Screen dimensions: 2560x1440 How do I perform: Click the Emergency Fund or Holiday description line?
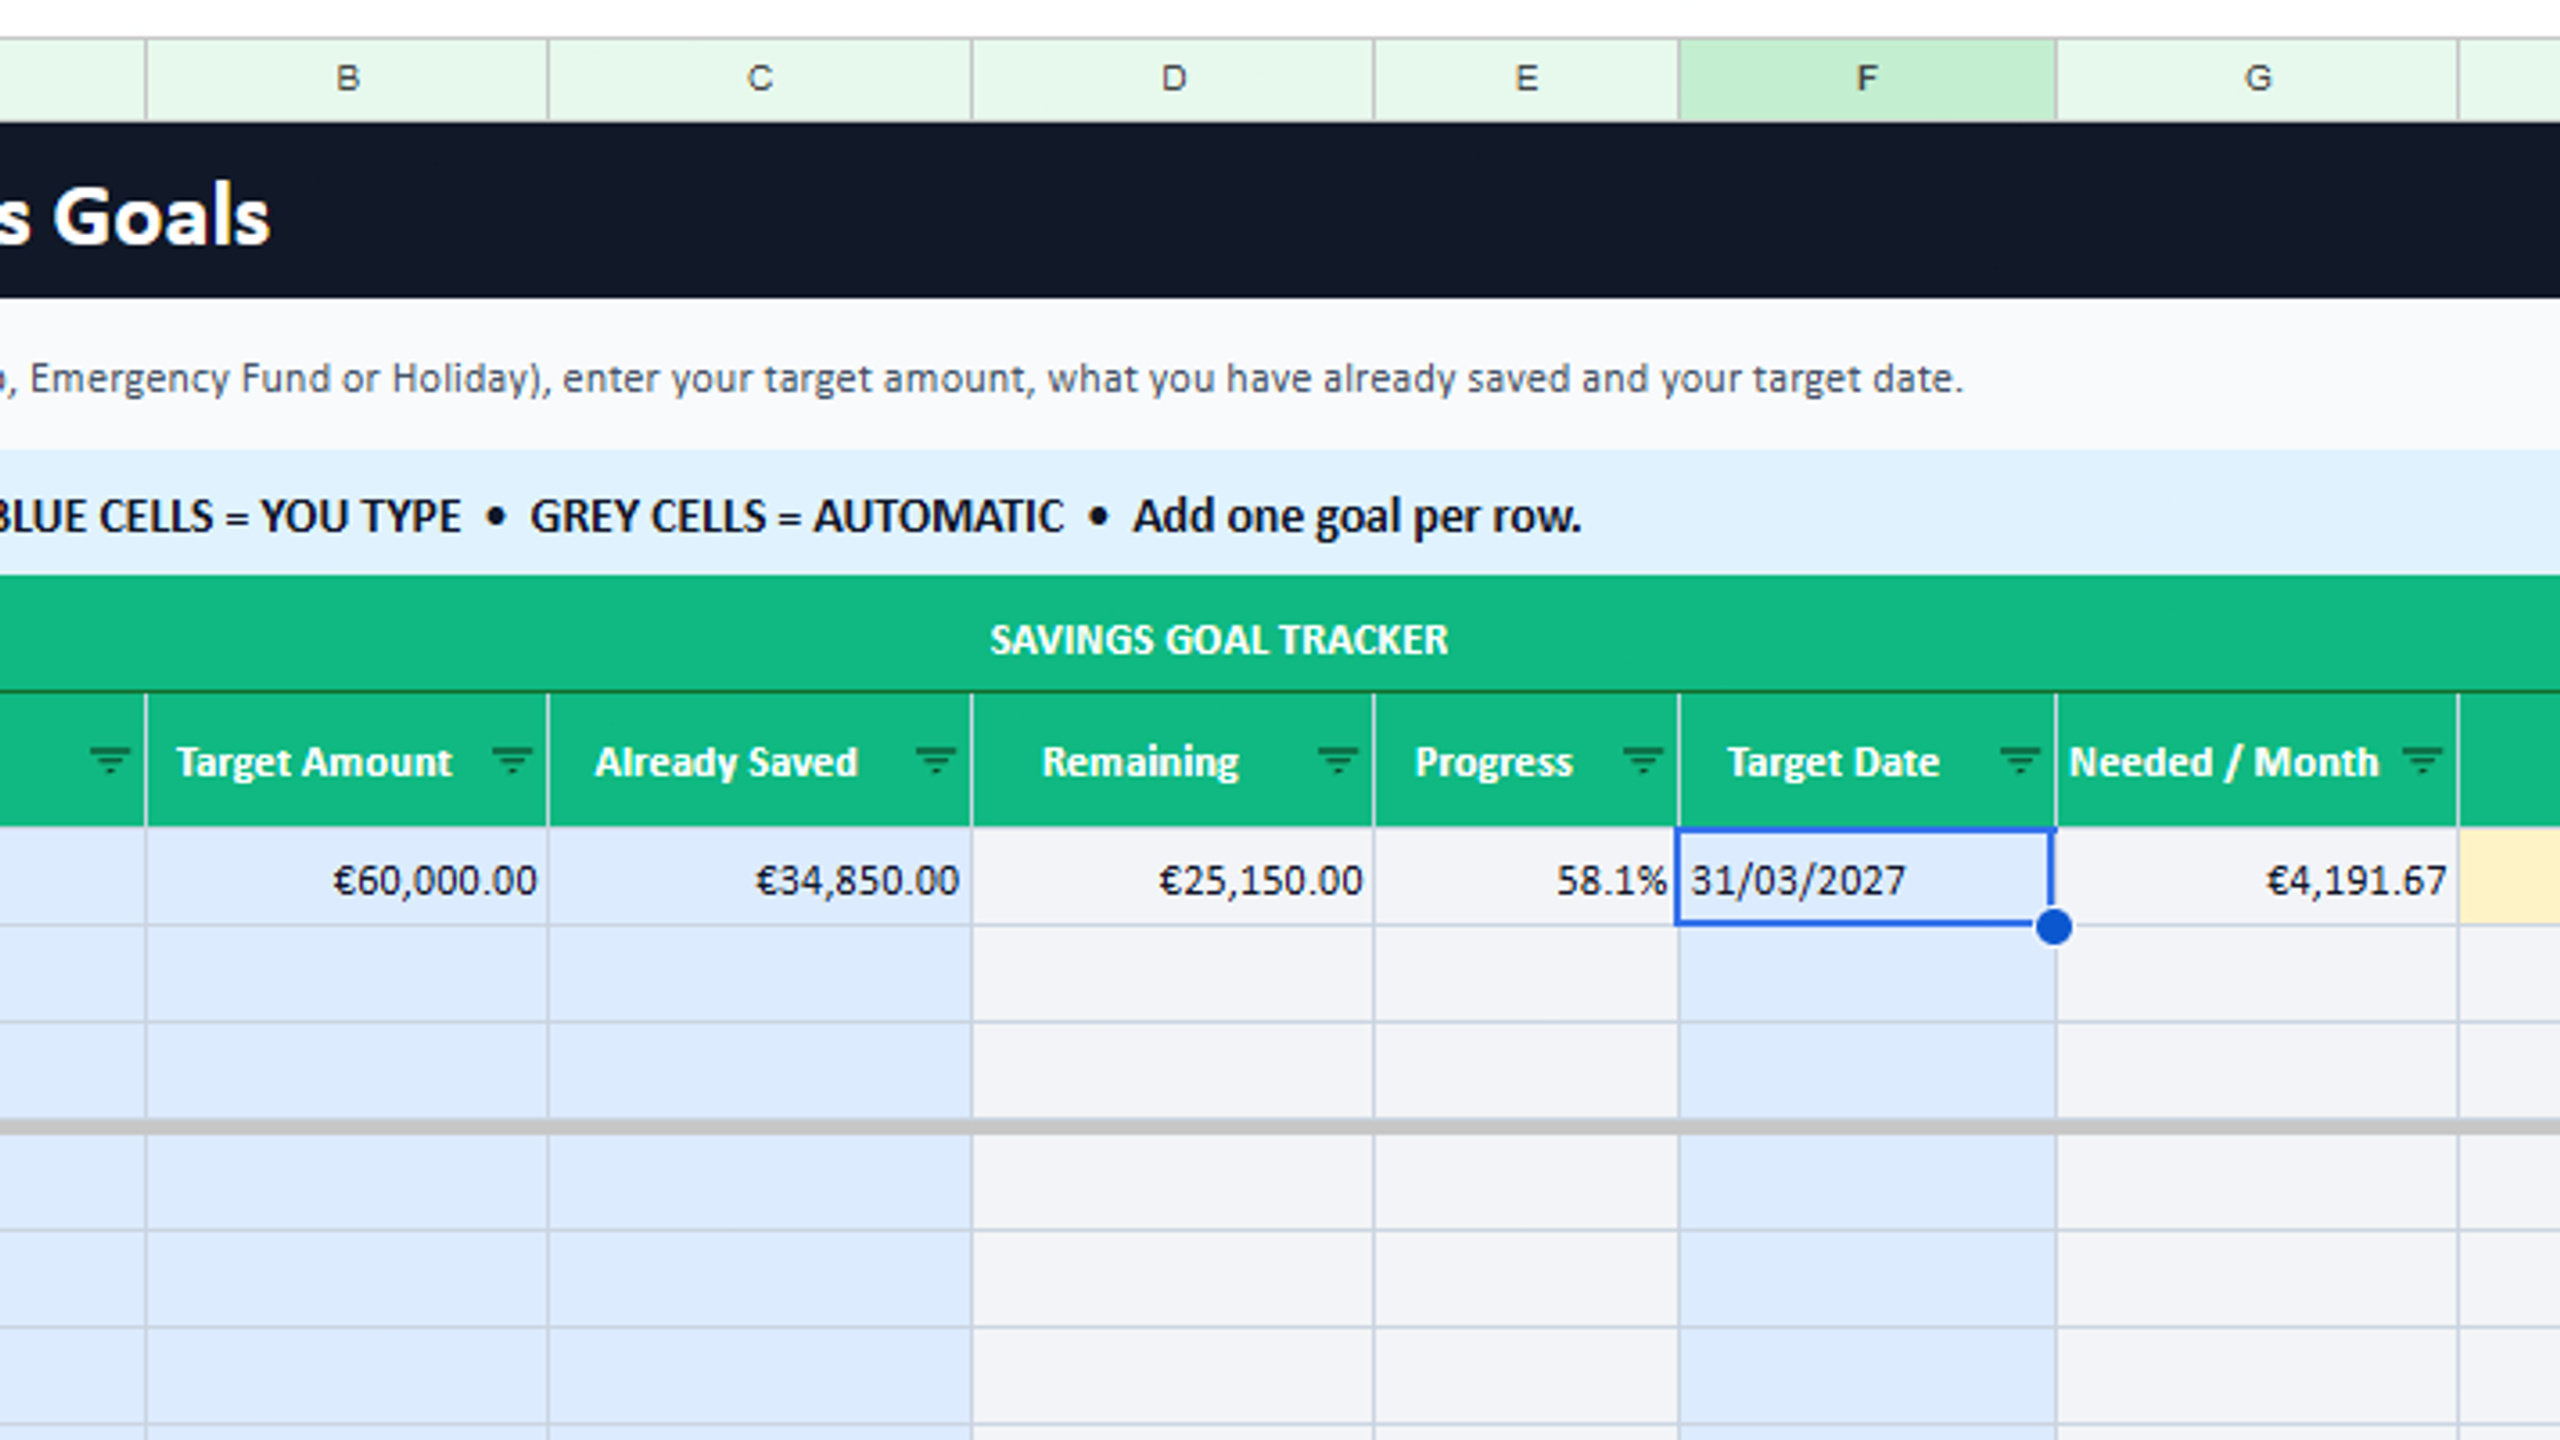point(982,379)
